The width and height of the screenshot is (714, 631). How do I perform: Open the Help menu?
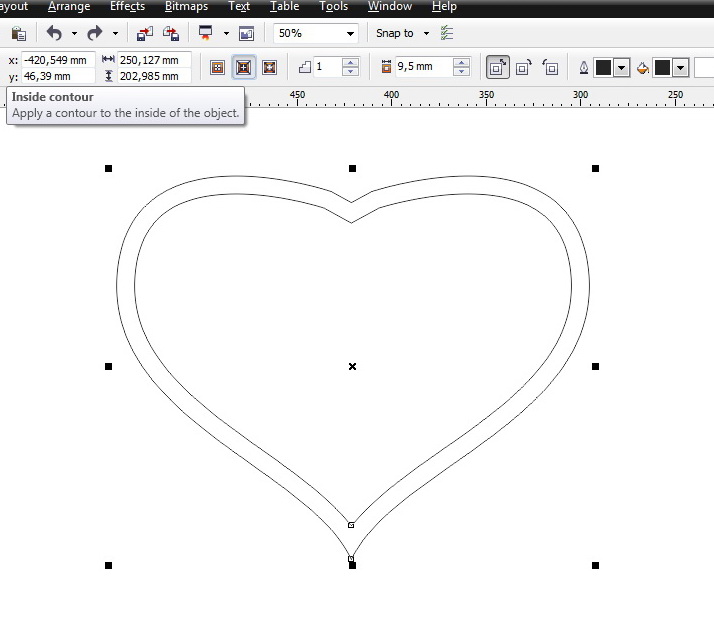point(444,6)
